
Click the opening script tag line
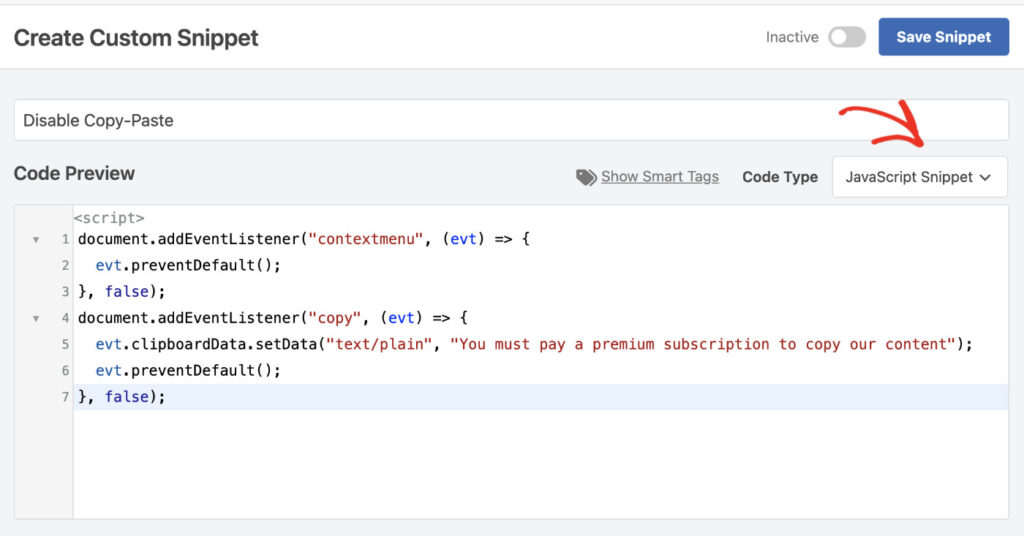coord(109,218)
